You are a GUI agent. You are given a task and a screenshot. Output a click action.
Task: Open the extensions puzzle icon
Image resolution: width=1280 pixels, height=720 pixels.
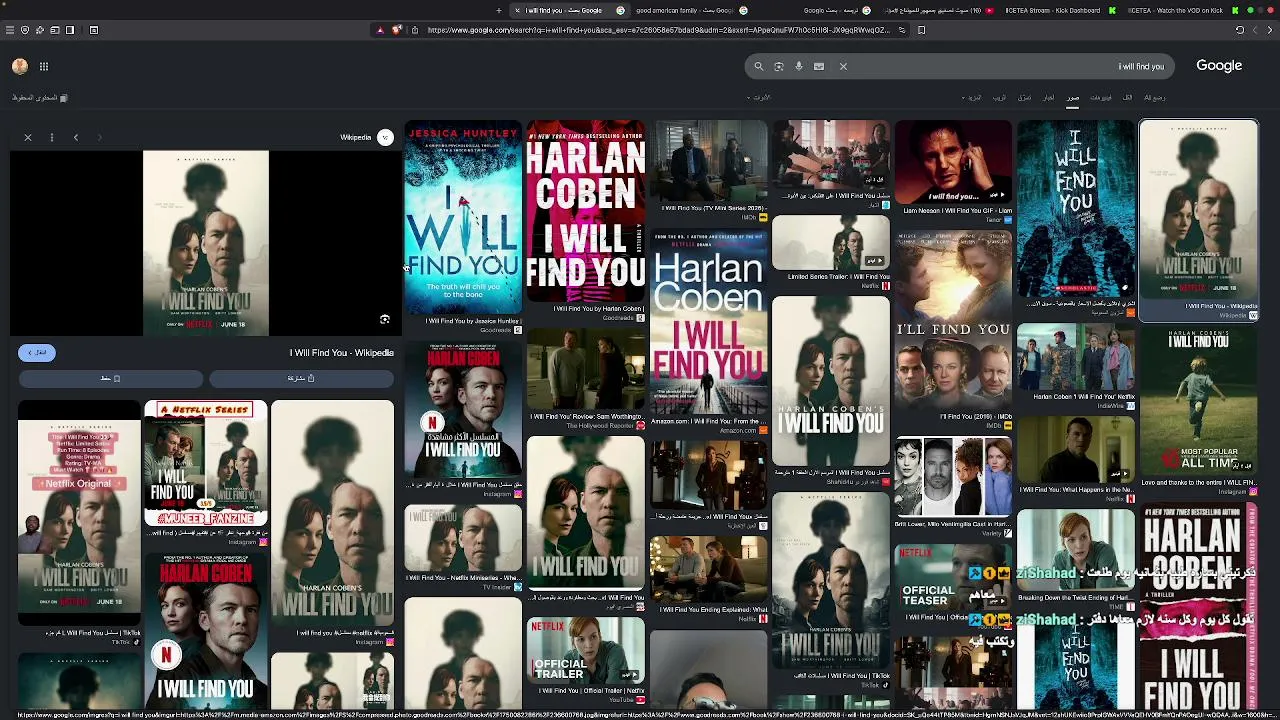(40, 30)
